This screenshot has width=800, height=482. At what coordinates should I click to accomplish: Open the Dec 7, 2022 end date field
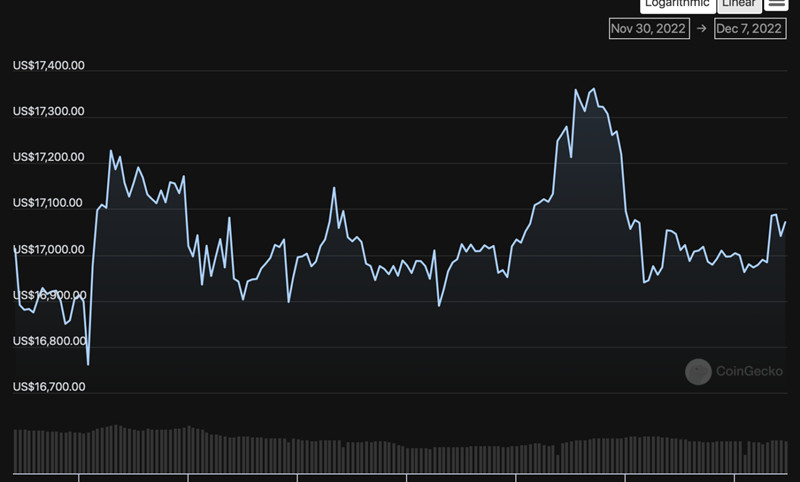pyautogui.click(x=750, y=29)
